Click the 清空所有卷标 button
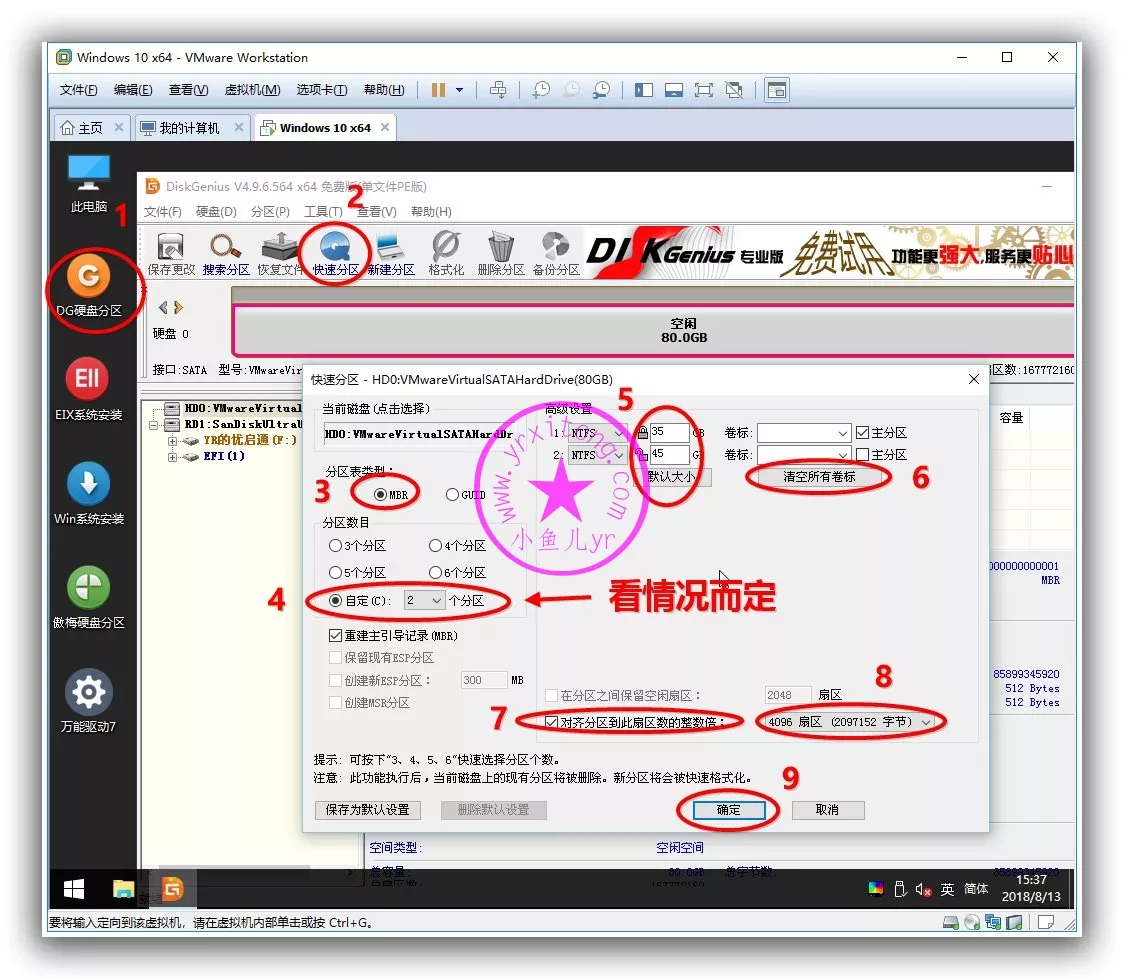 [819, 477]
